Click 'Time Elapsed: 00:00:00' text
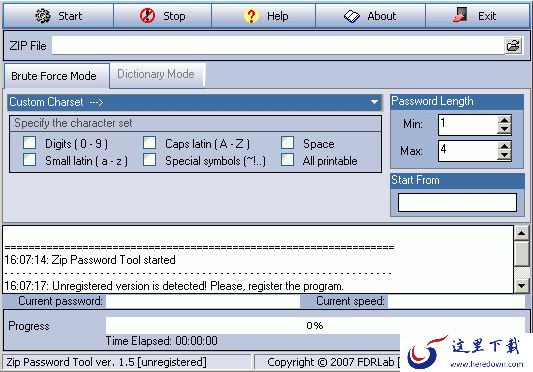The height and width of the screenshot is (372, 533). coord(161,341)
